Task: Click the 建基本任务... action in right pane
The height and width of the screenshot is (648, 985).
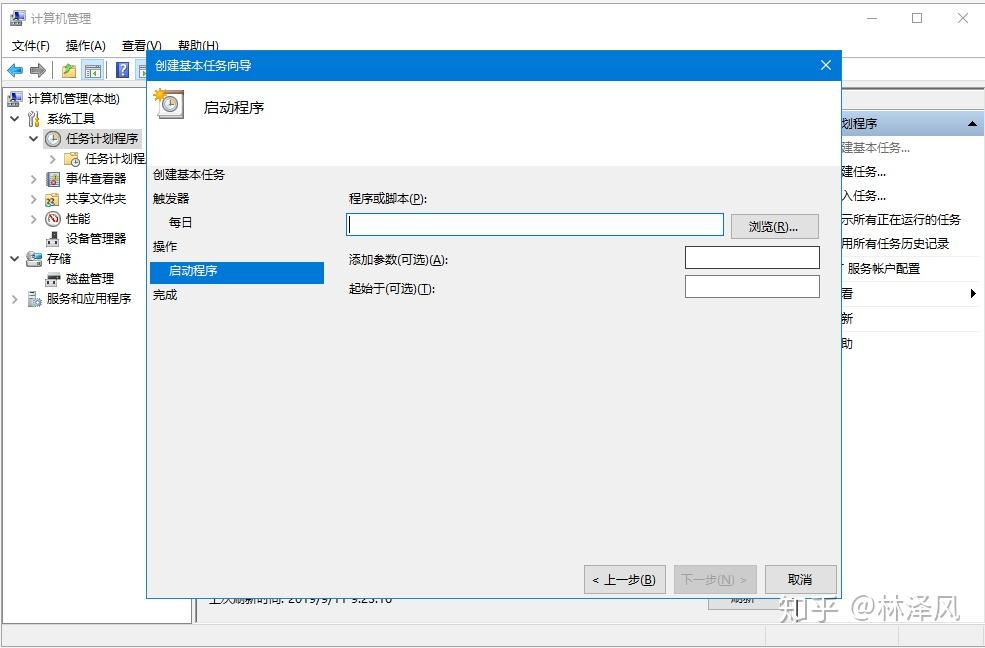Action: [x=876, y=148]
